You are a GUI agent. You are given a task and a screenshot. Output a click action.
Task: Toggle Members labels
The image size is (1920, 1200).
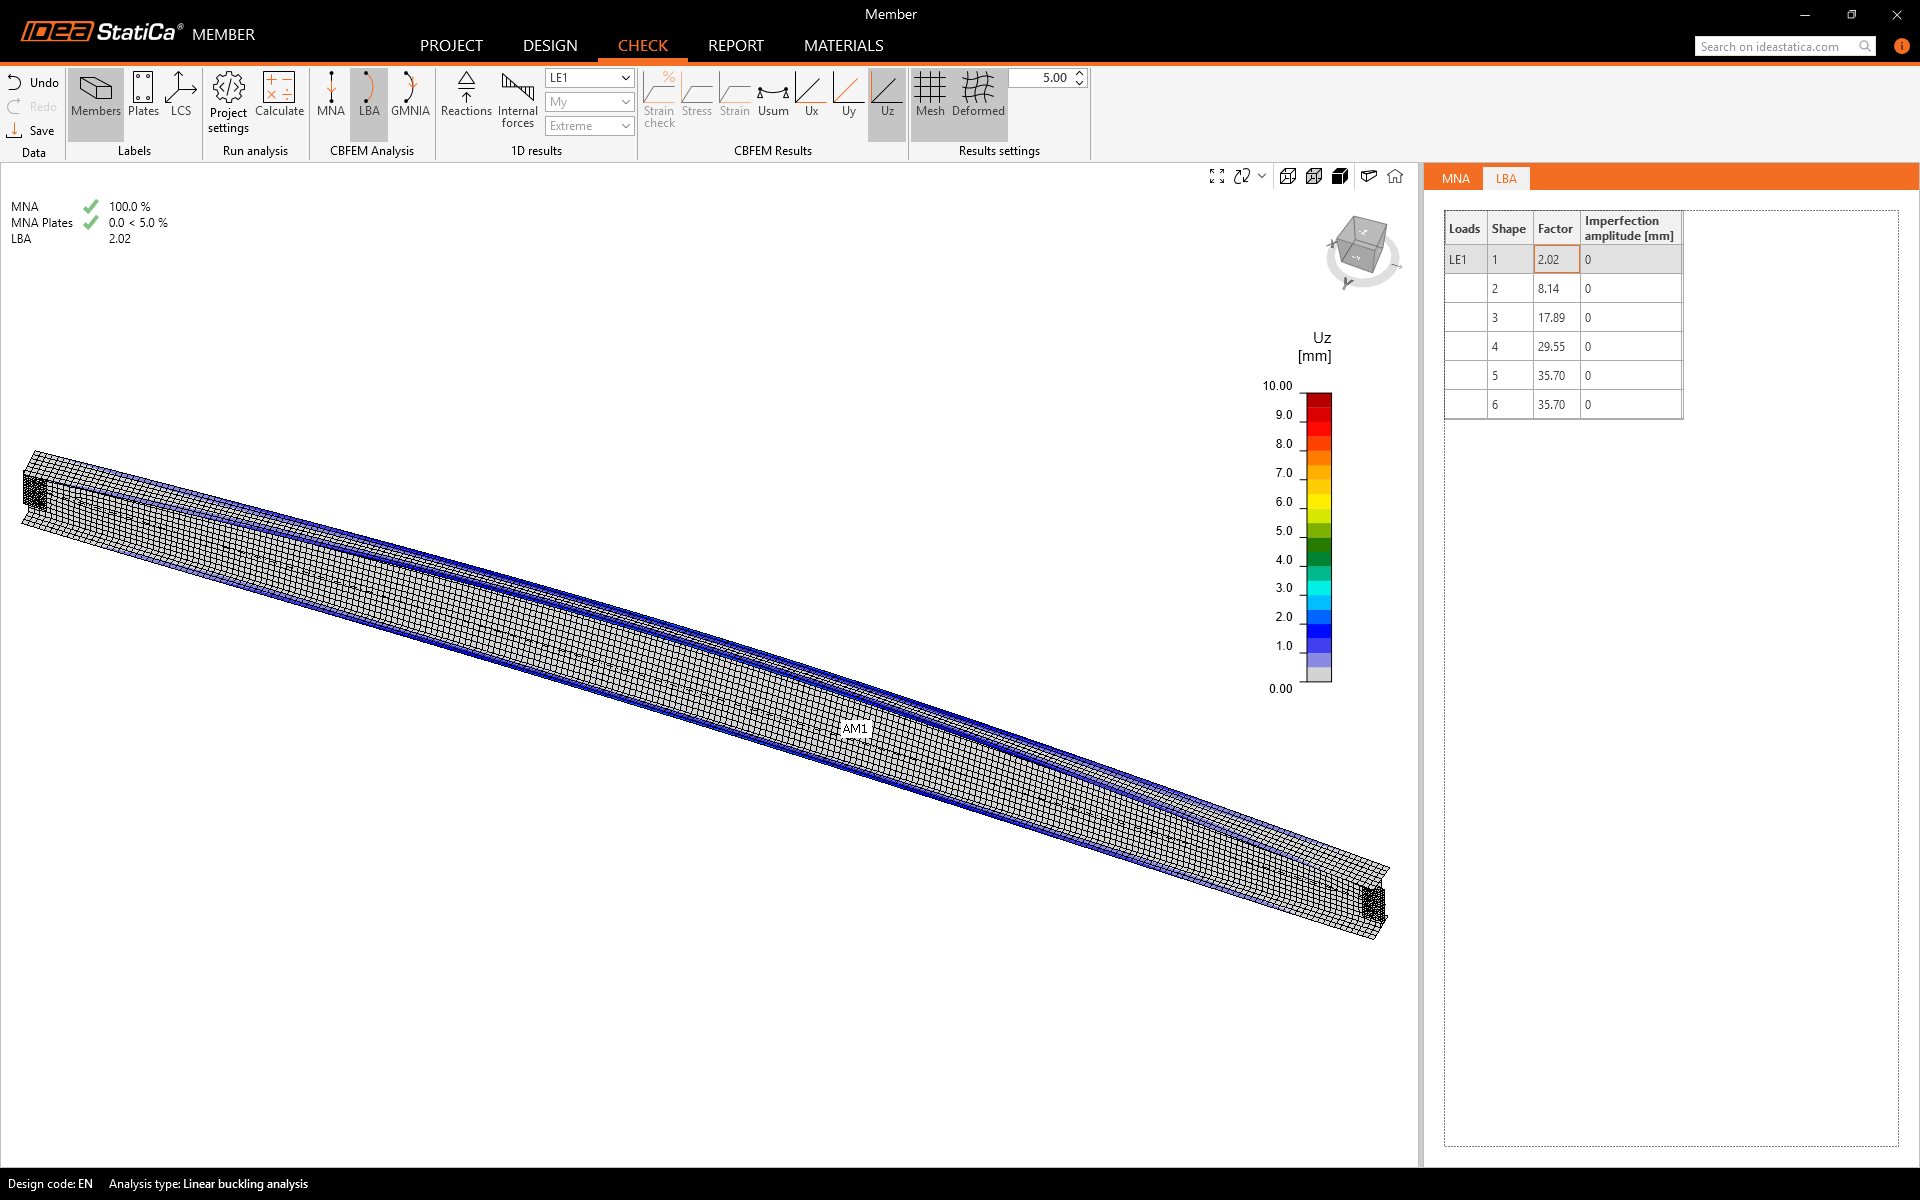pyautogui.click(x=96, y=94)
